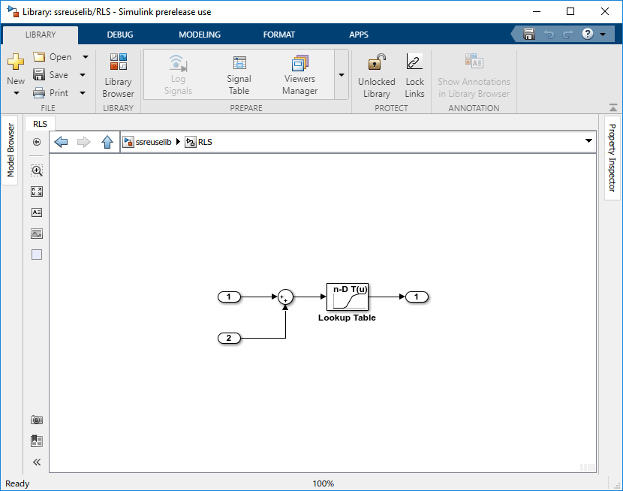Viewport: 623px width, 491px height.
Task: Open the Library Browser
Action: coord(118,75)
